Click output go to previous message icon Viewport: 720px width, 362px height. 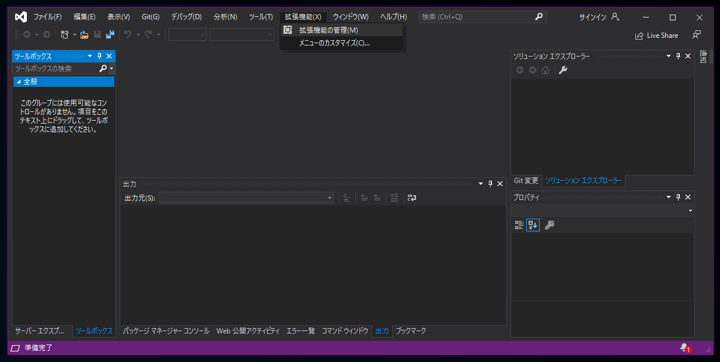tap(364, 198)
